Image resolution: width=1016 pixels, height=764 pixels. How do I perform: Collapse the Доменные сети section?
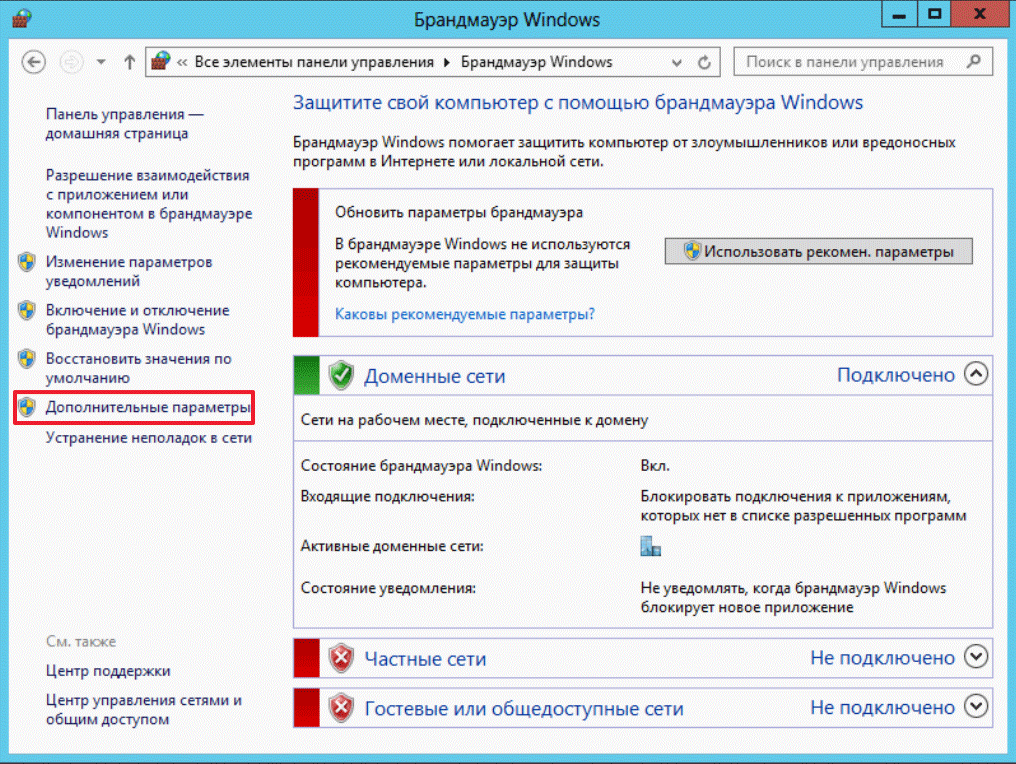975,375
